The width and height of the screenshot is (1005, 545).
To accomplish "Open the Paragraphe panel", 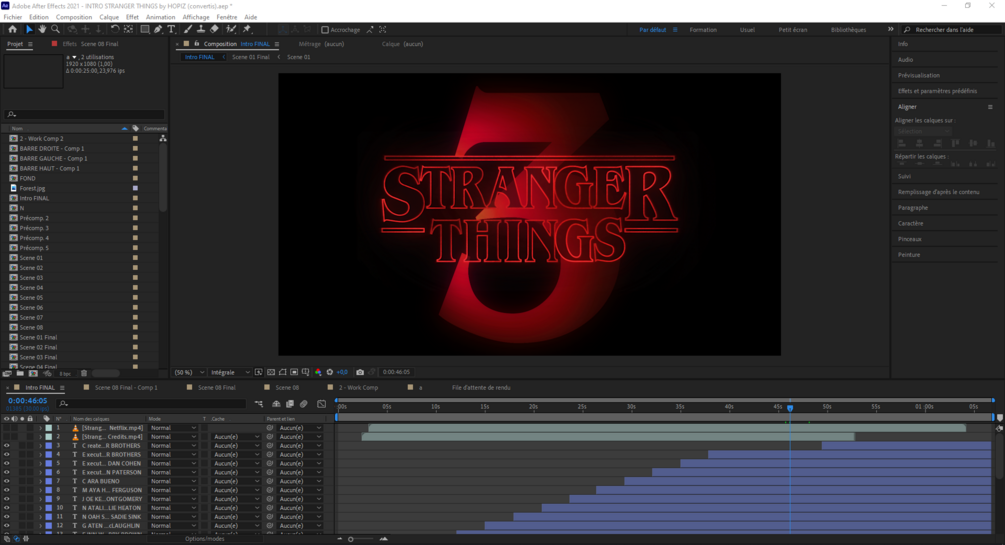I will (913, 208).
